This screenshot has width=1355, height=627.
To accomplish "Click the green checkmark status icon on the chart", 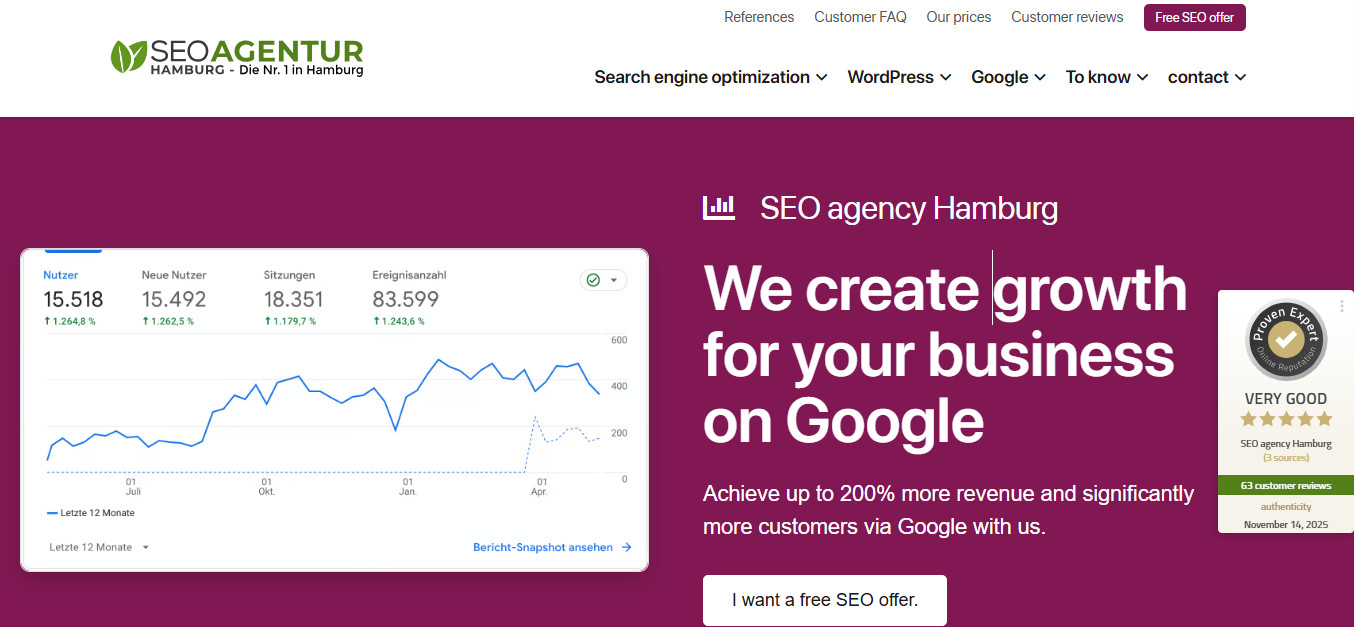I will point(595,280).
